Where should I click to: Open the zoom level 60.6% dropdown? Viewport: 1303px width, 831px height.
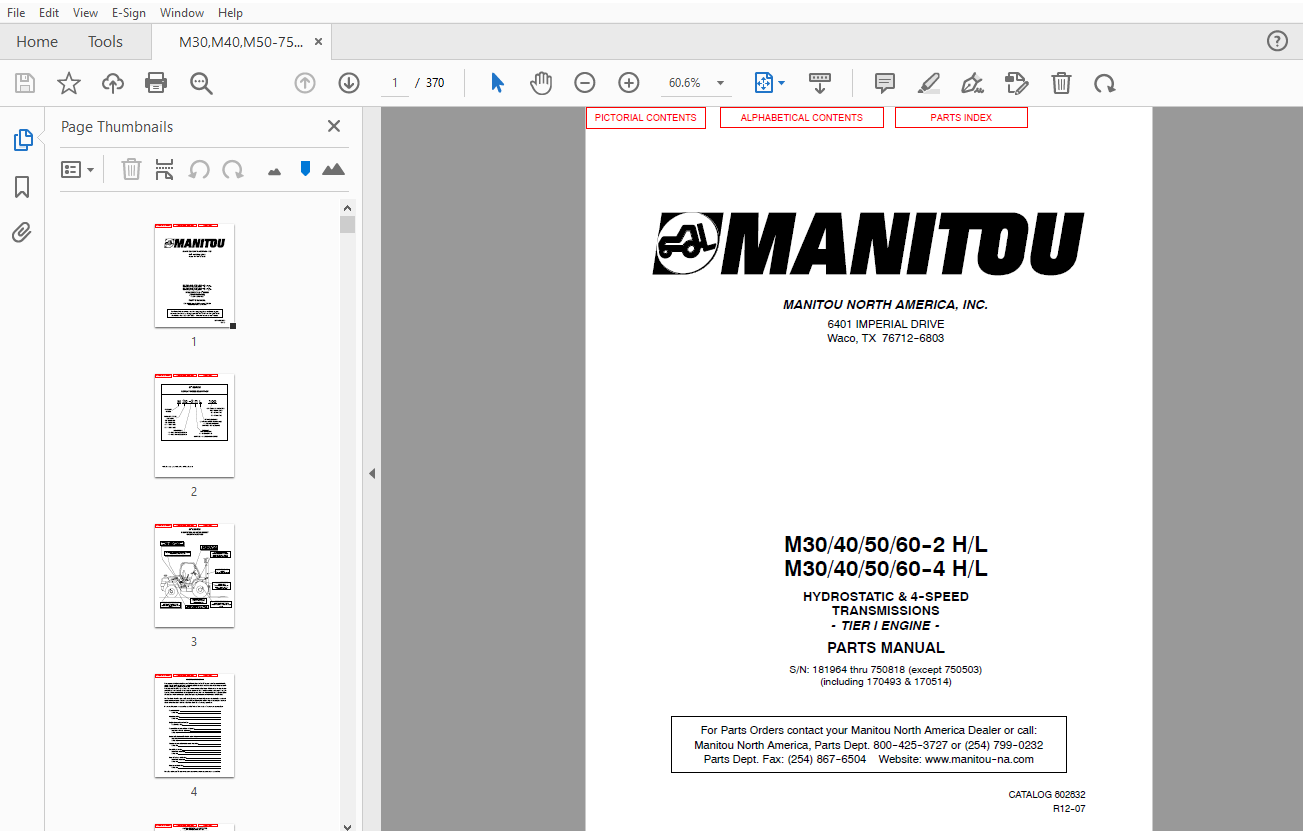pos(720,83)
